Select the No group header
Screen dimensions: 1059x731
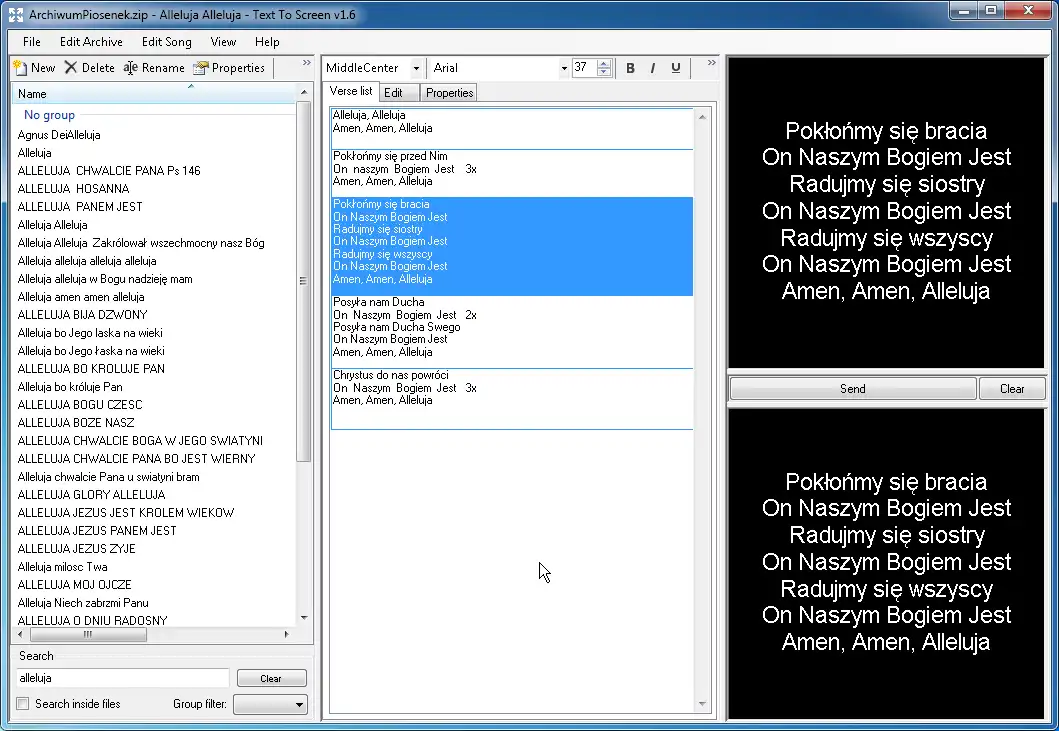(49, 115)
